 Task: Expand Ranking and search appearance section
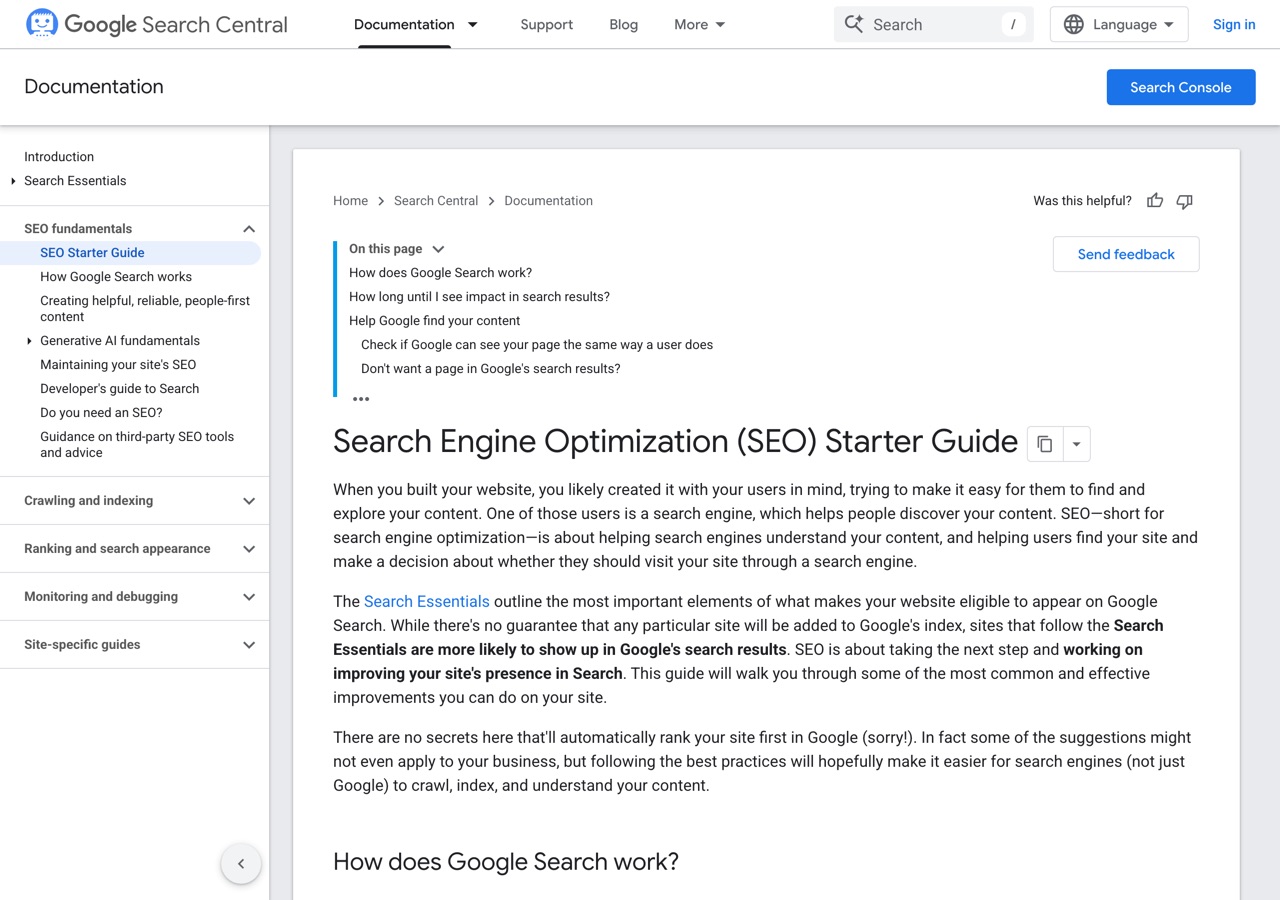249,549
